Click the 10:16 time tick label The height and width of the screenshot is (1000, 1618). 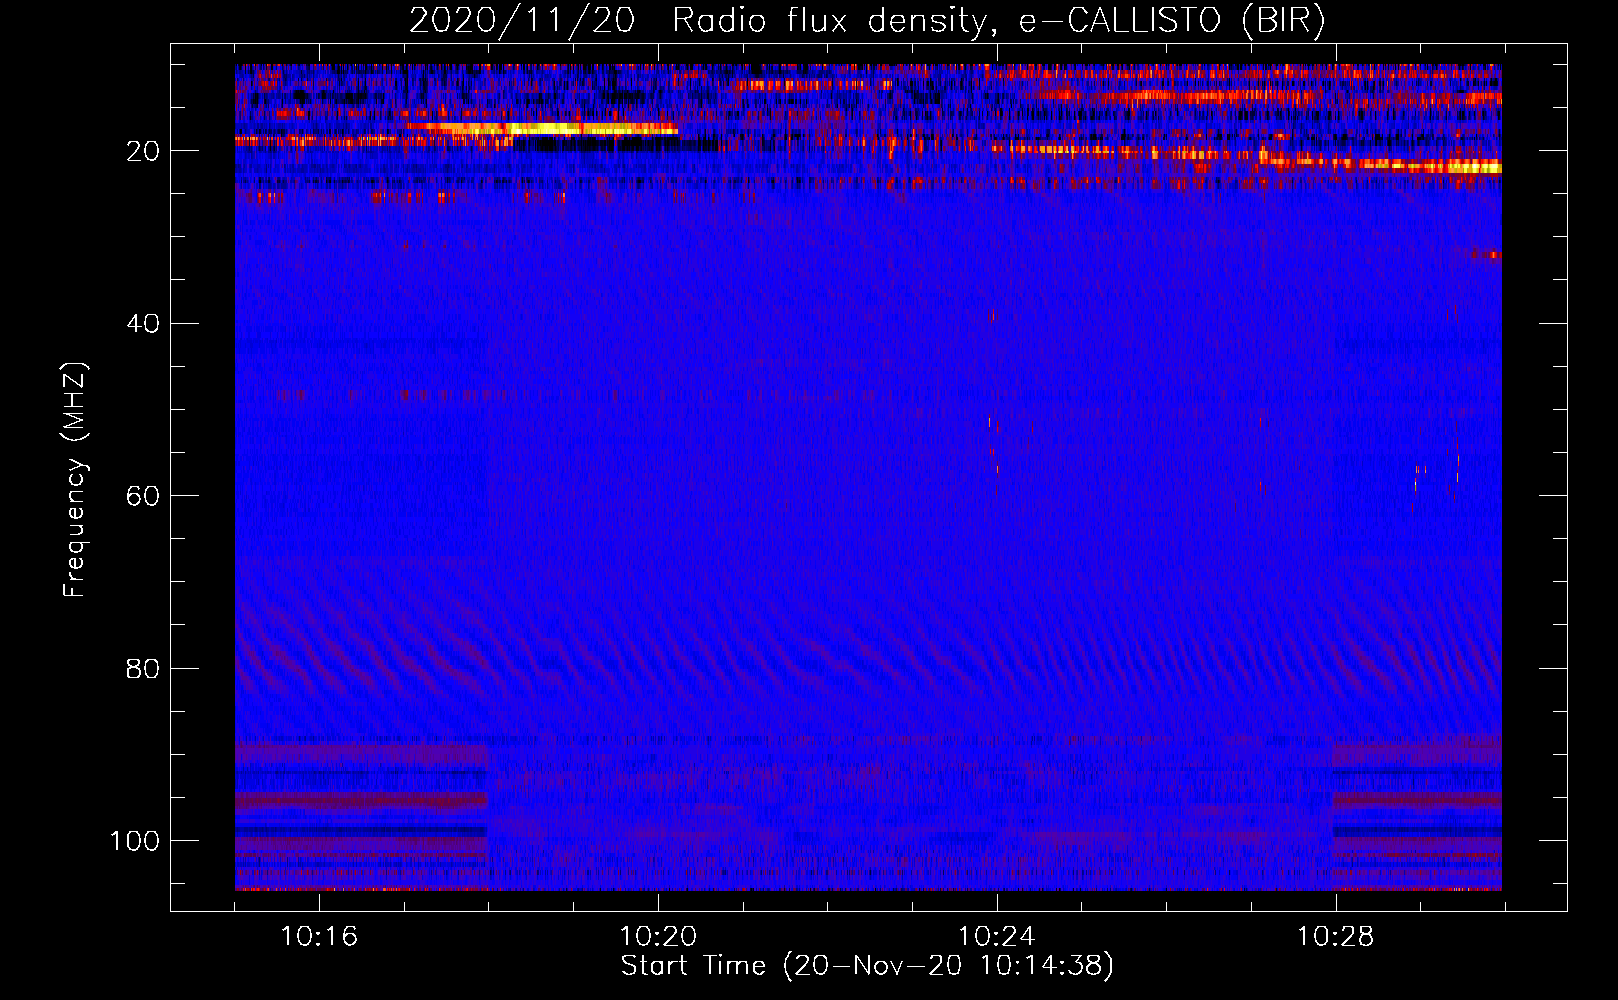(x=319, y=937)
